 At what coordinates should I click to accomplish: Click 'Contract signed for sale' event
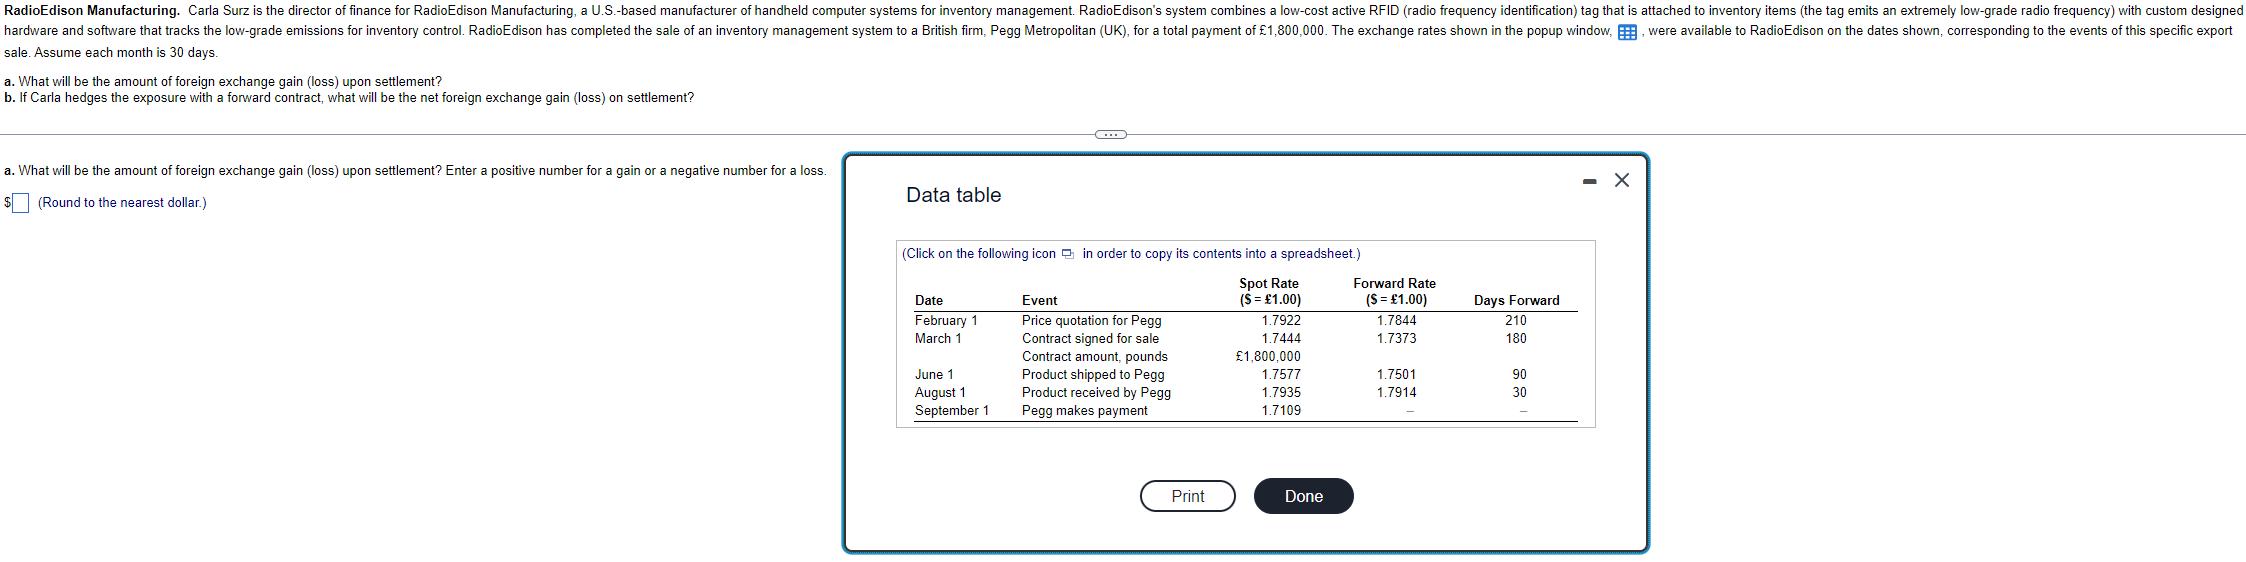click(1090, 339)
